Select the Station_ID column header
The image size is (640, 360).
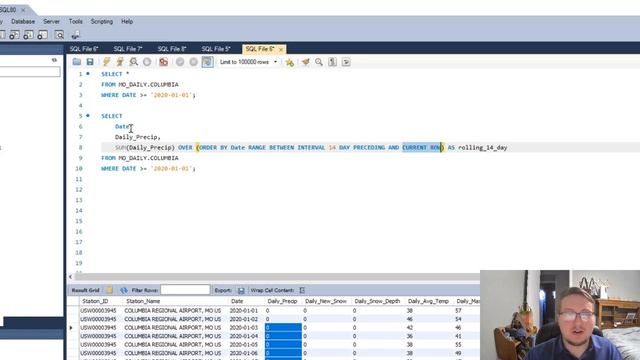coord(95,301)
